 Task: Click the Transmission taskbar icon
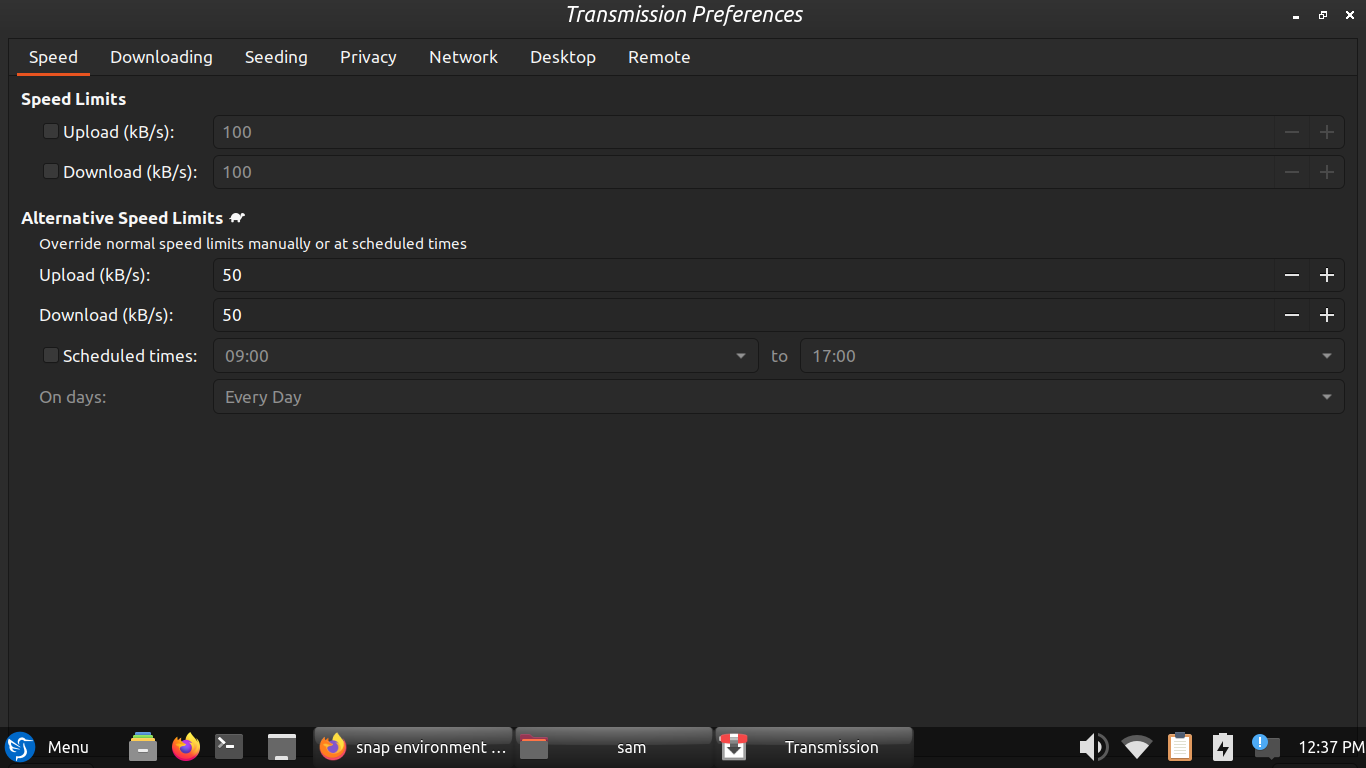pyautogui.click(x=813, y=747)
